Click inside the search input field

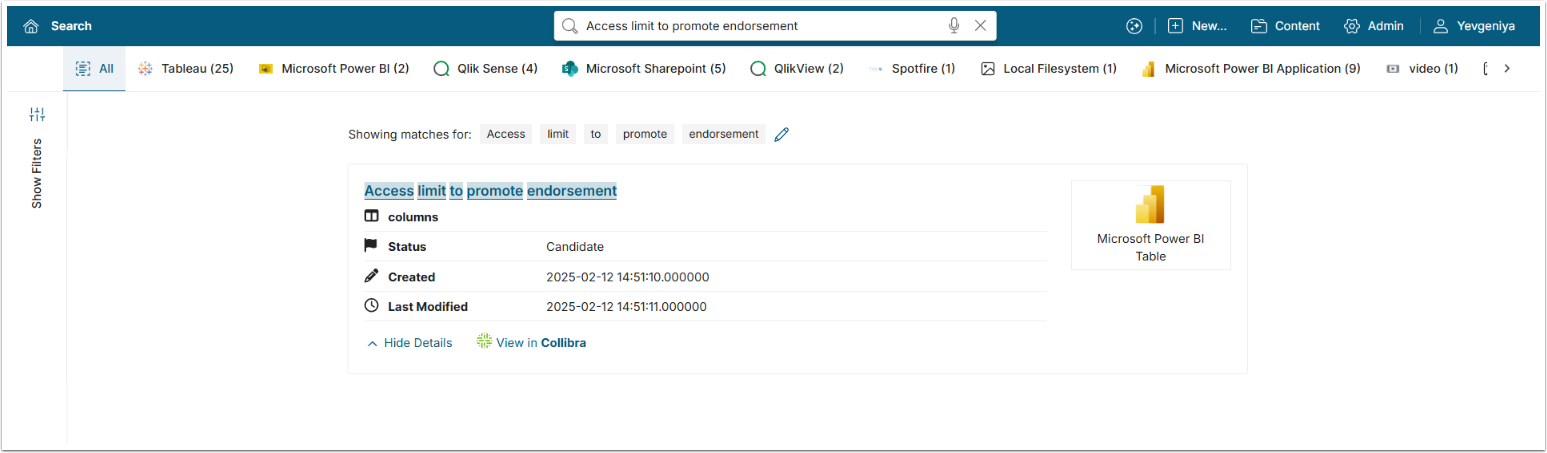point(760,26)
